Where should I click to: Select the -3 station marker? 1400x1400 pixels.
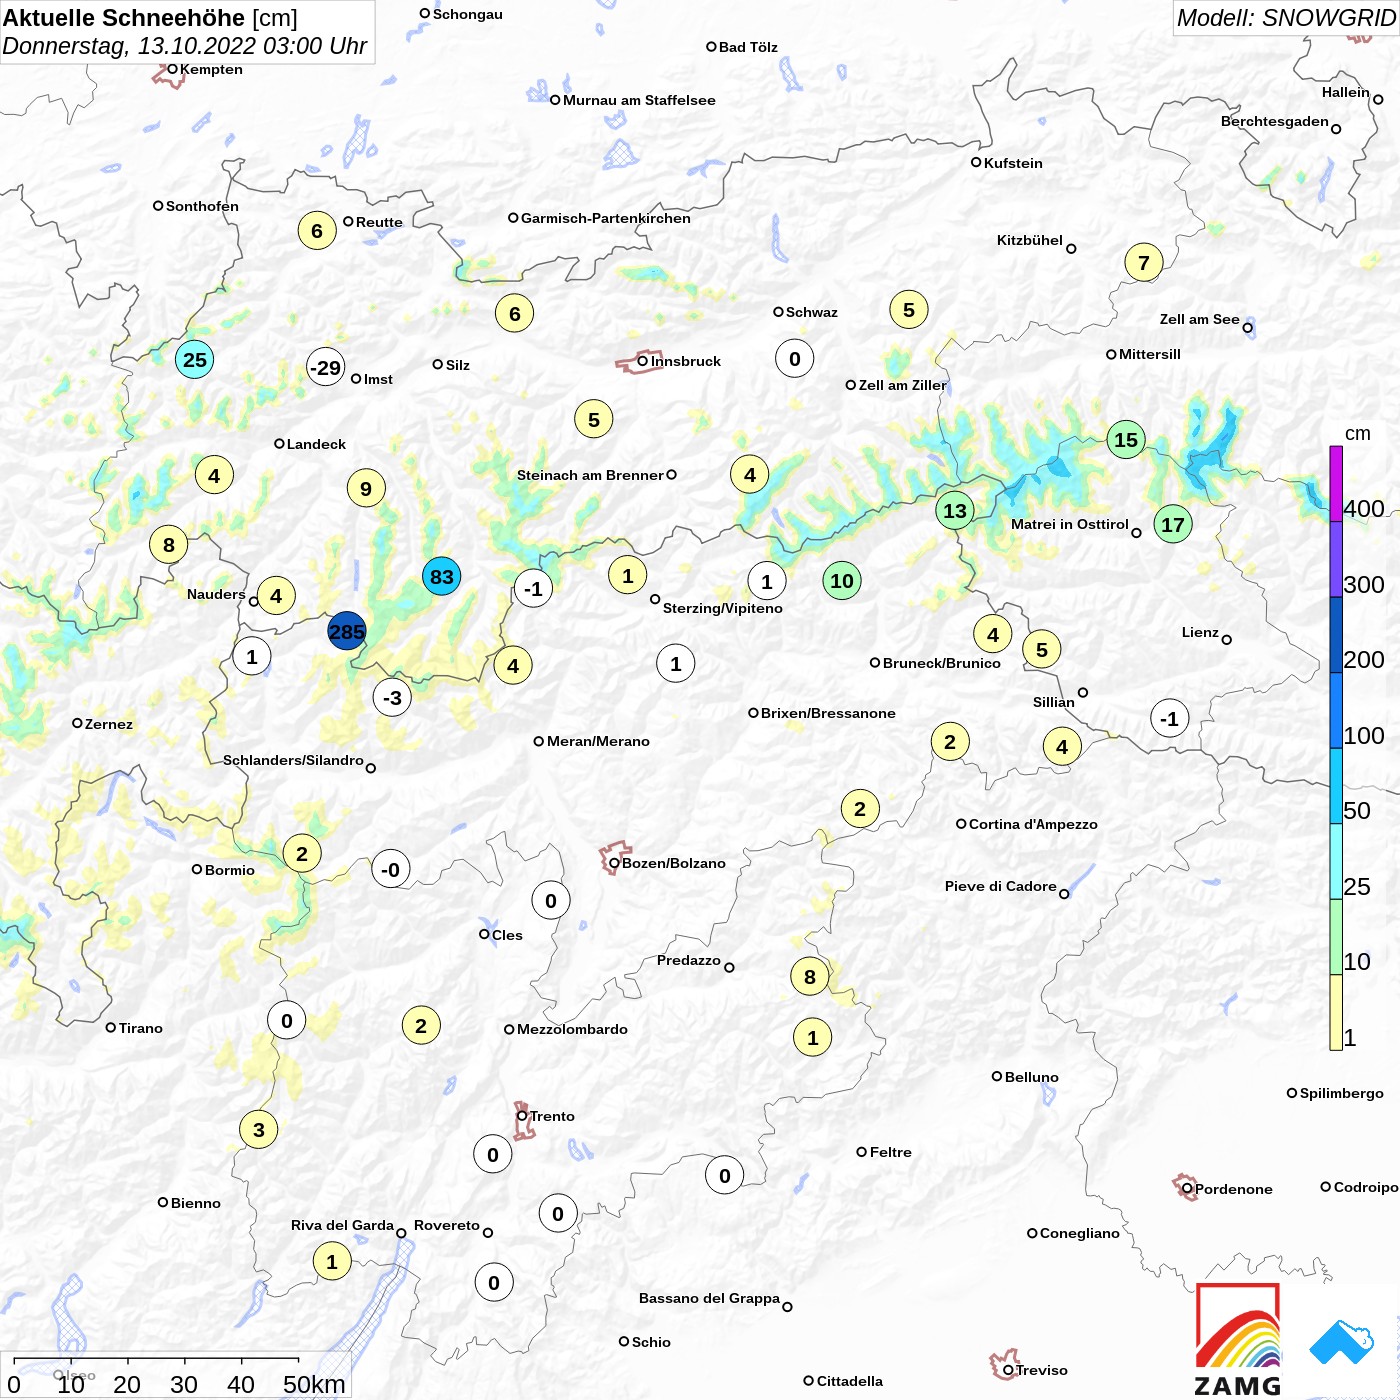click(x=392, y=697)
